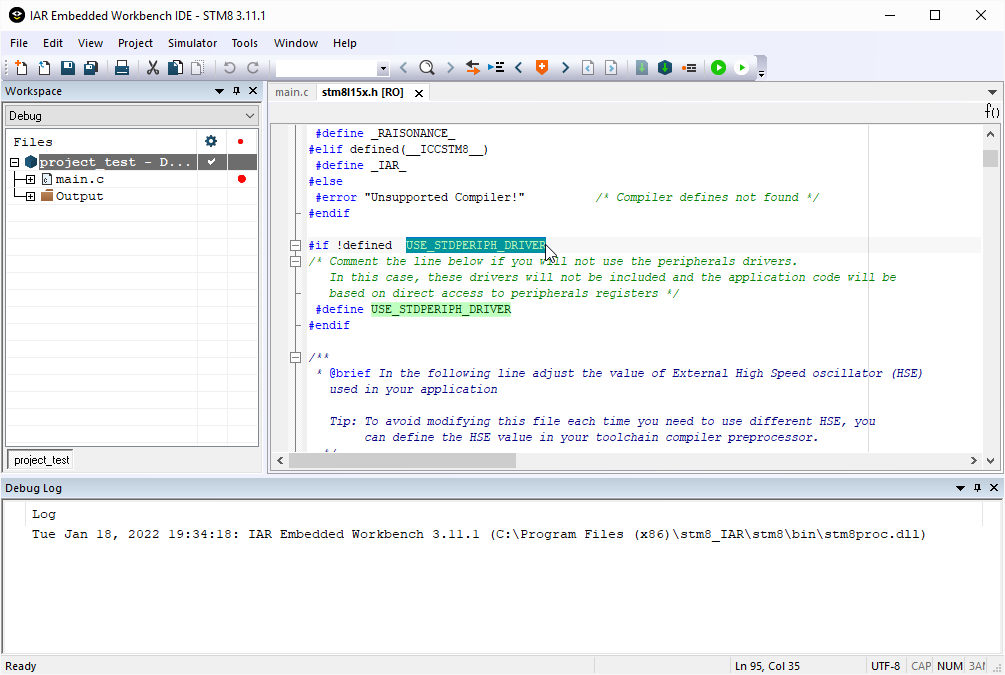Click the highlighted USE_STDPERIPH_DRIVER define
Viewport: 1005px width, 675px height.
pyautogui.click(x=441, y=310)
